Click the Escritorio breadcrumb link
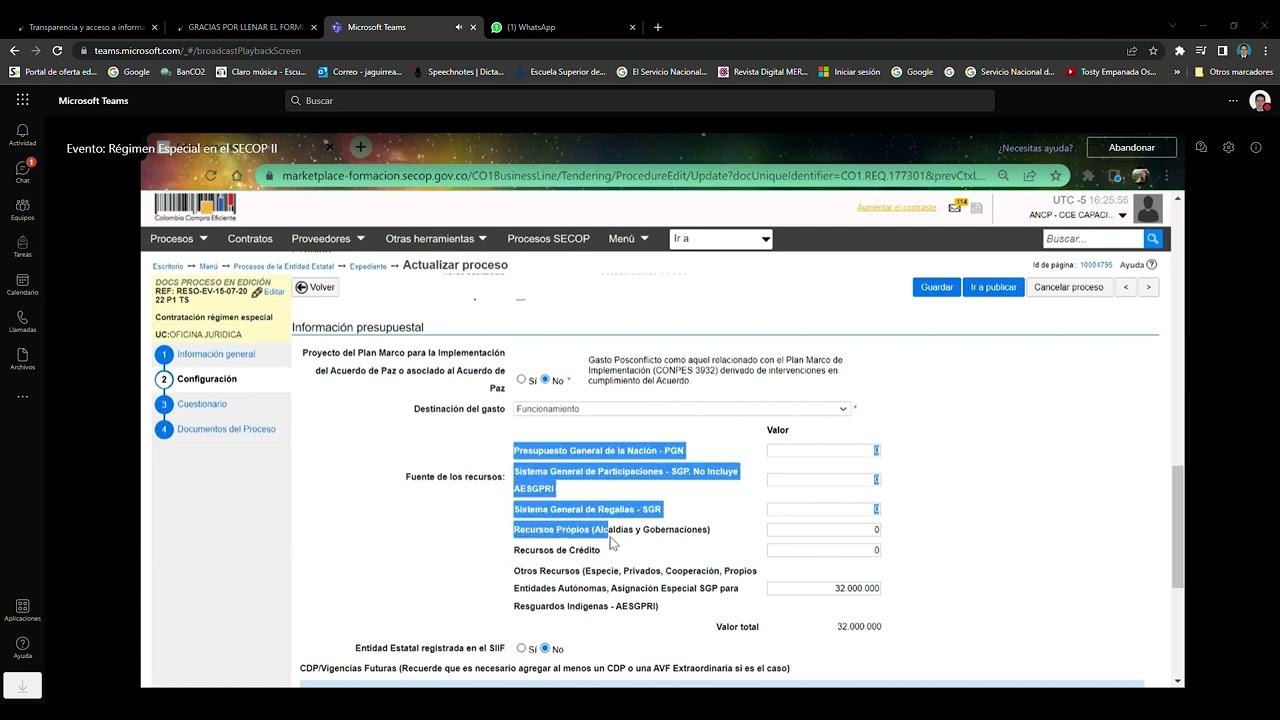 (168, 266)
